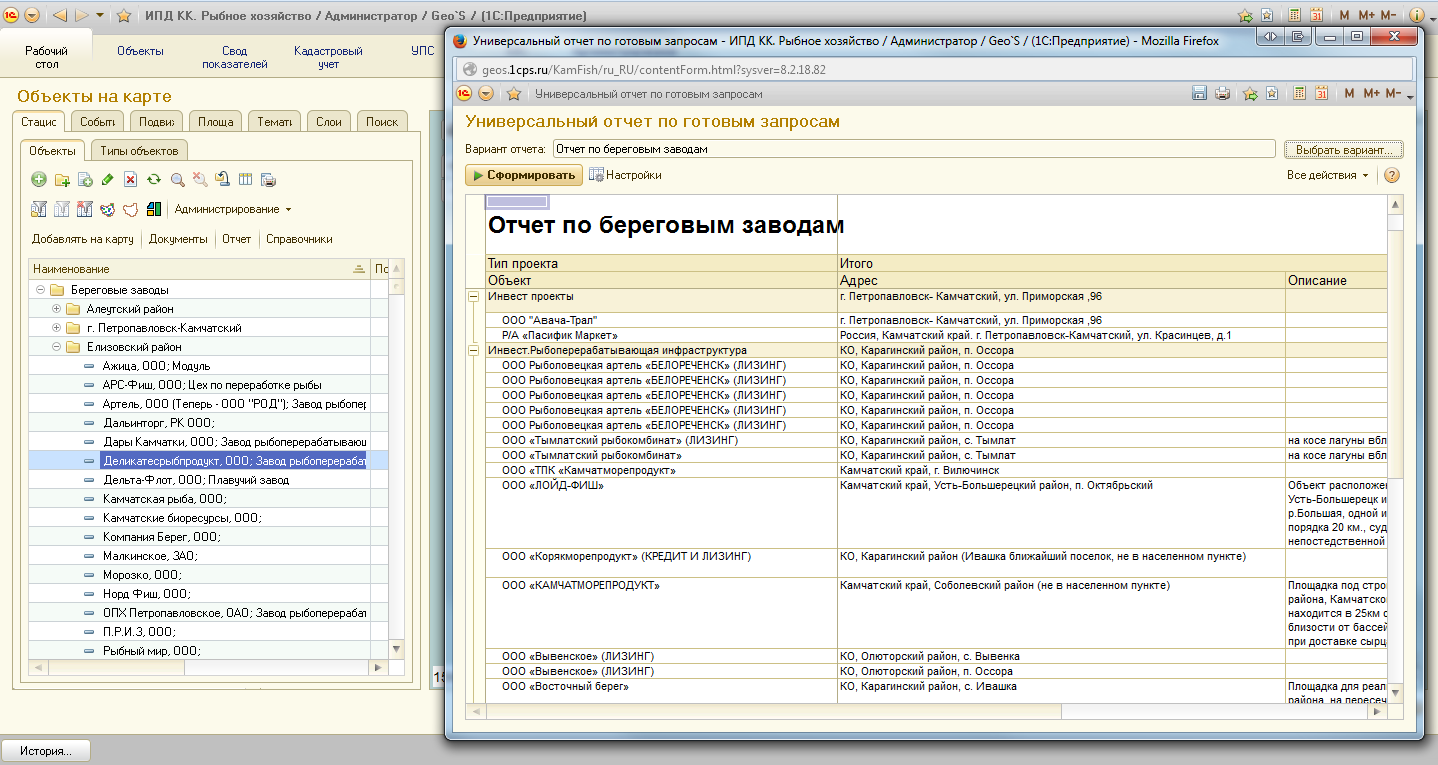
Task: Click the Выбрать вариант button
Action: 1344,149
